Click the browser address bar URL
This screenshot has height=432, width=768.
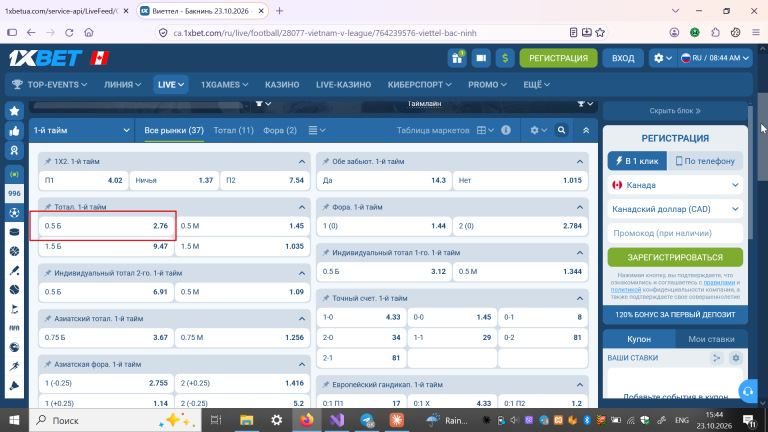[325, 33]
